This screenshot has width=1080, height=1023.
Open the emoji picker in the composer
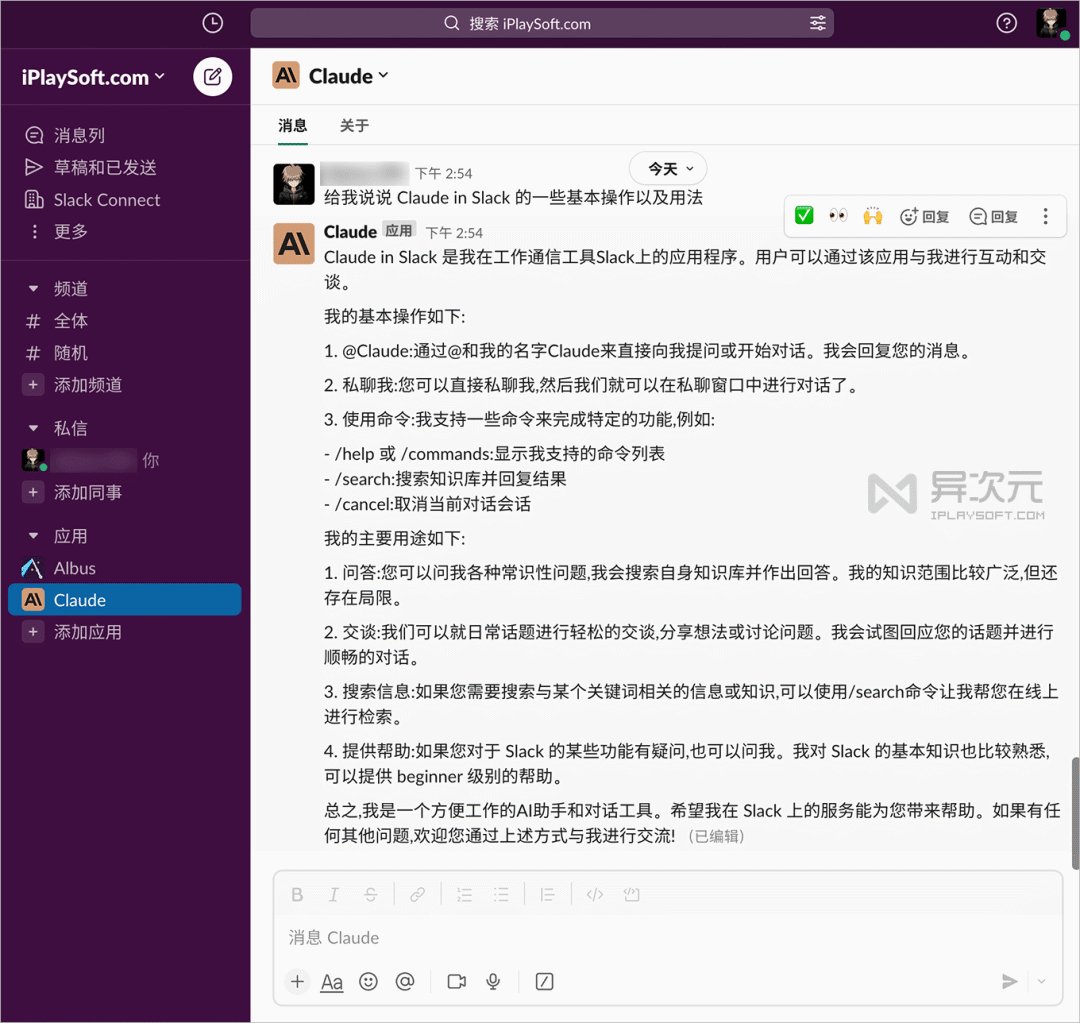tap(368, 981)
